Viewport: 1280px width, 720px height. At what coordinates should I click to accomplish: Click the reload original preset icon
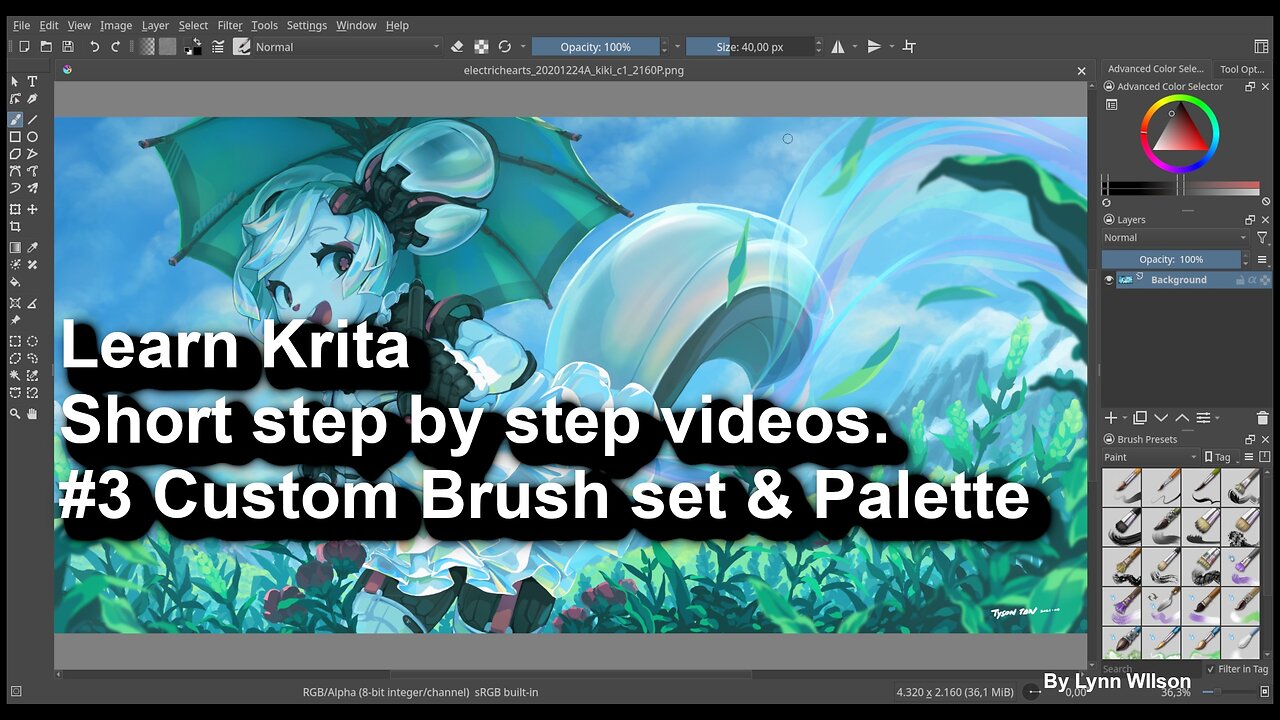tap(505, 46)
